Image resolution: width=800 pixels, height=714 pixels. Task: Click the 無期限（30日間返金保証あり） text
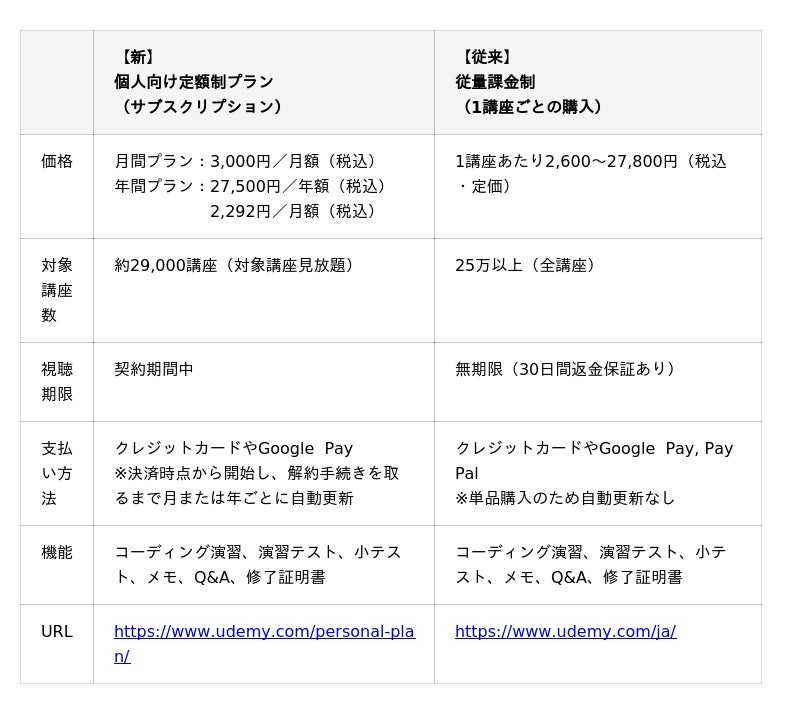click(565, 369)
